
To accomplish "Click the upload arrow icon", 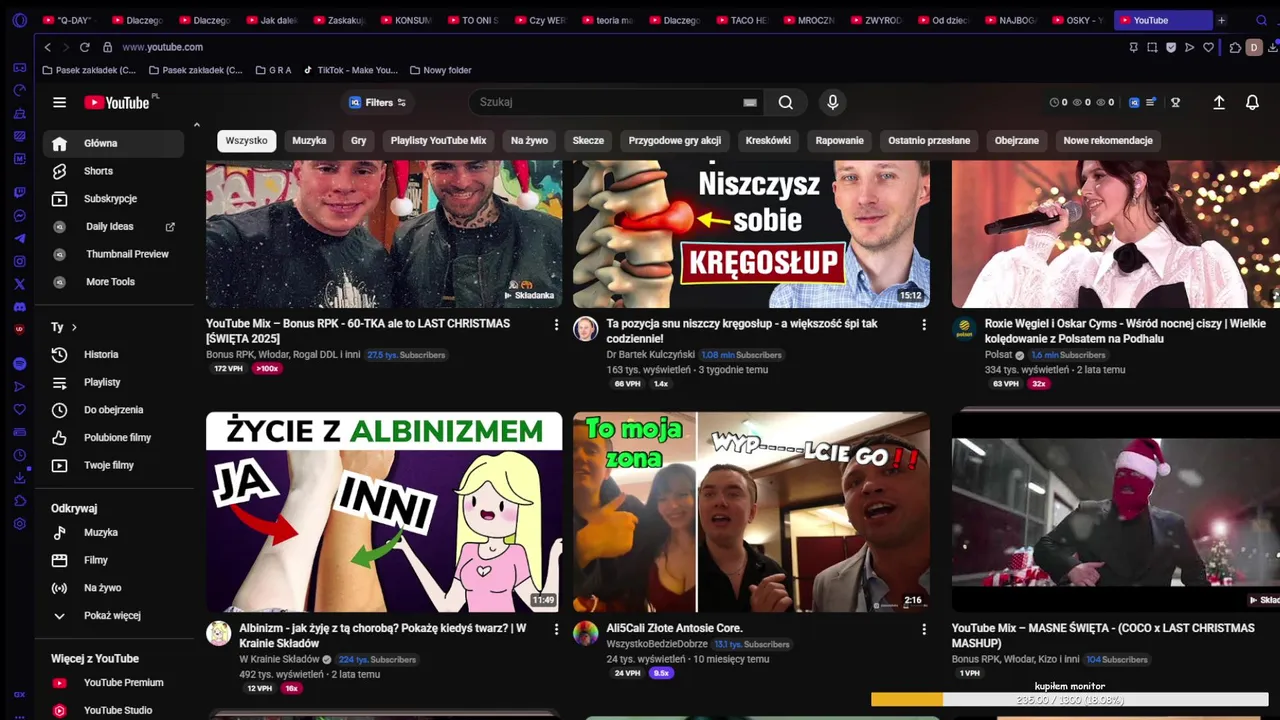I will click(x=1219, y=102).
